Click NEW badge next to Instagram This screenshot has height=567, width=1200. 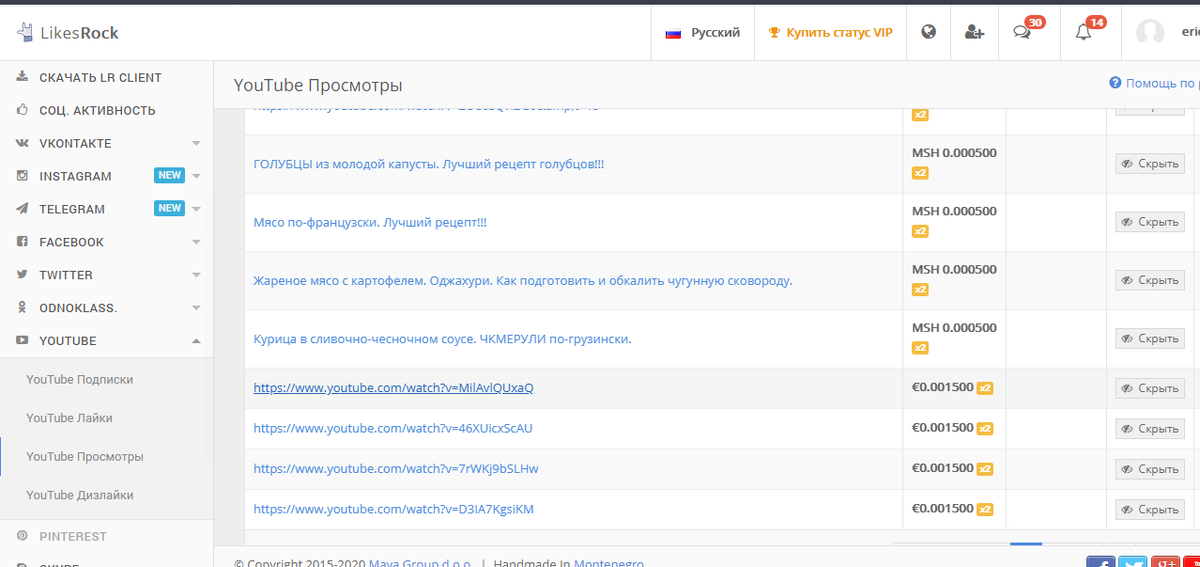169,176
